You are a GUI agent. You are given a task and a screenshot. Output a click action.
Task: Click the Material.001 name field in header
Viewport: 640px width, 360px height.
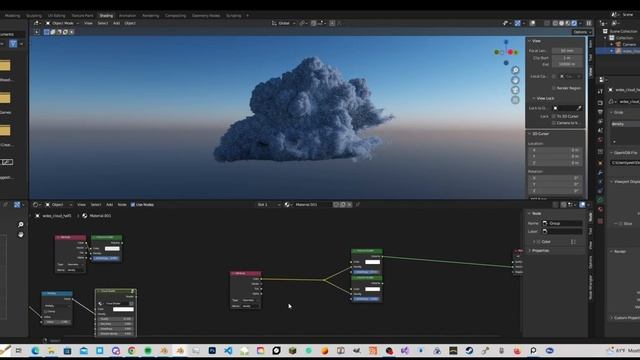(313, 204)
